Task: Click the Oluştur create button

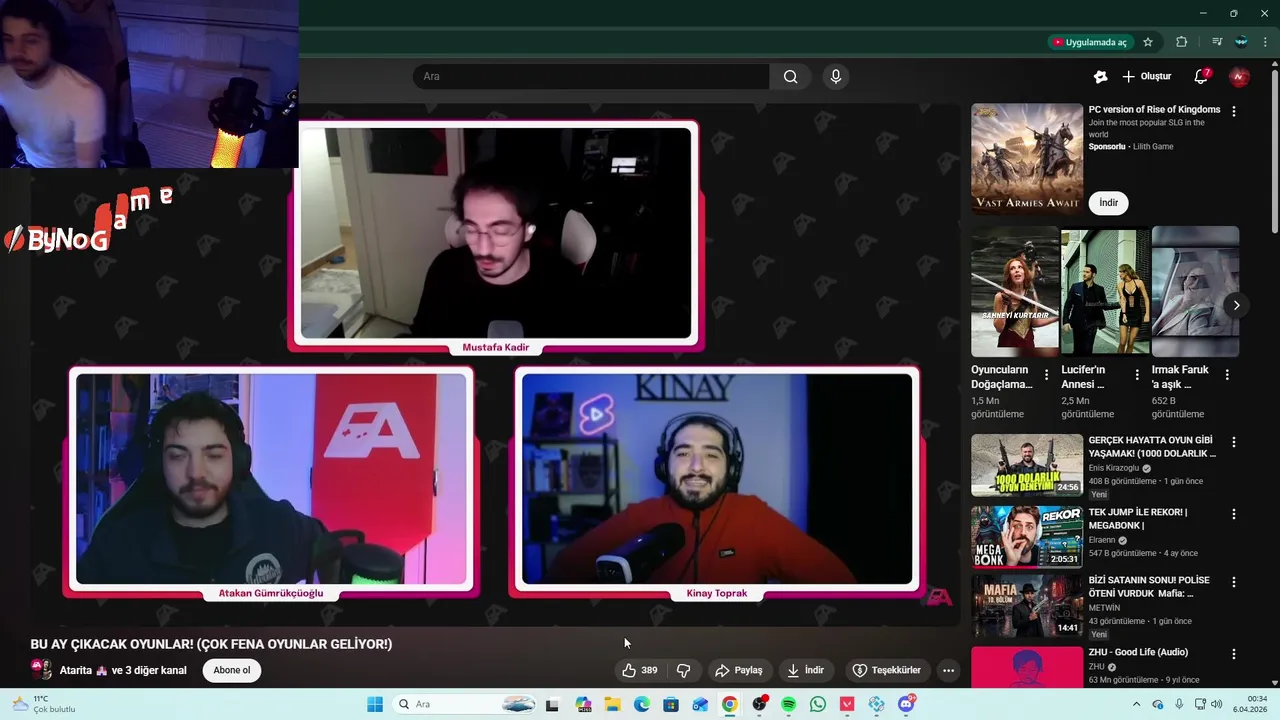Action: 1146,77
